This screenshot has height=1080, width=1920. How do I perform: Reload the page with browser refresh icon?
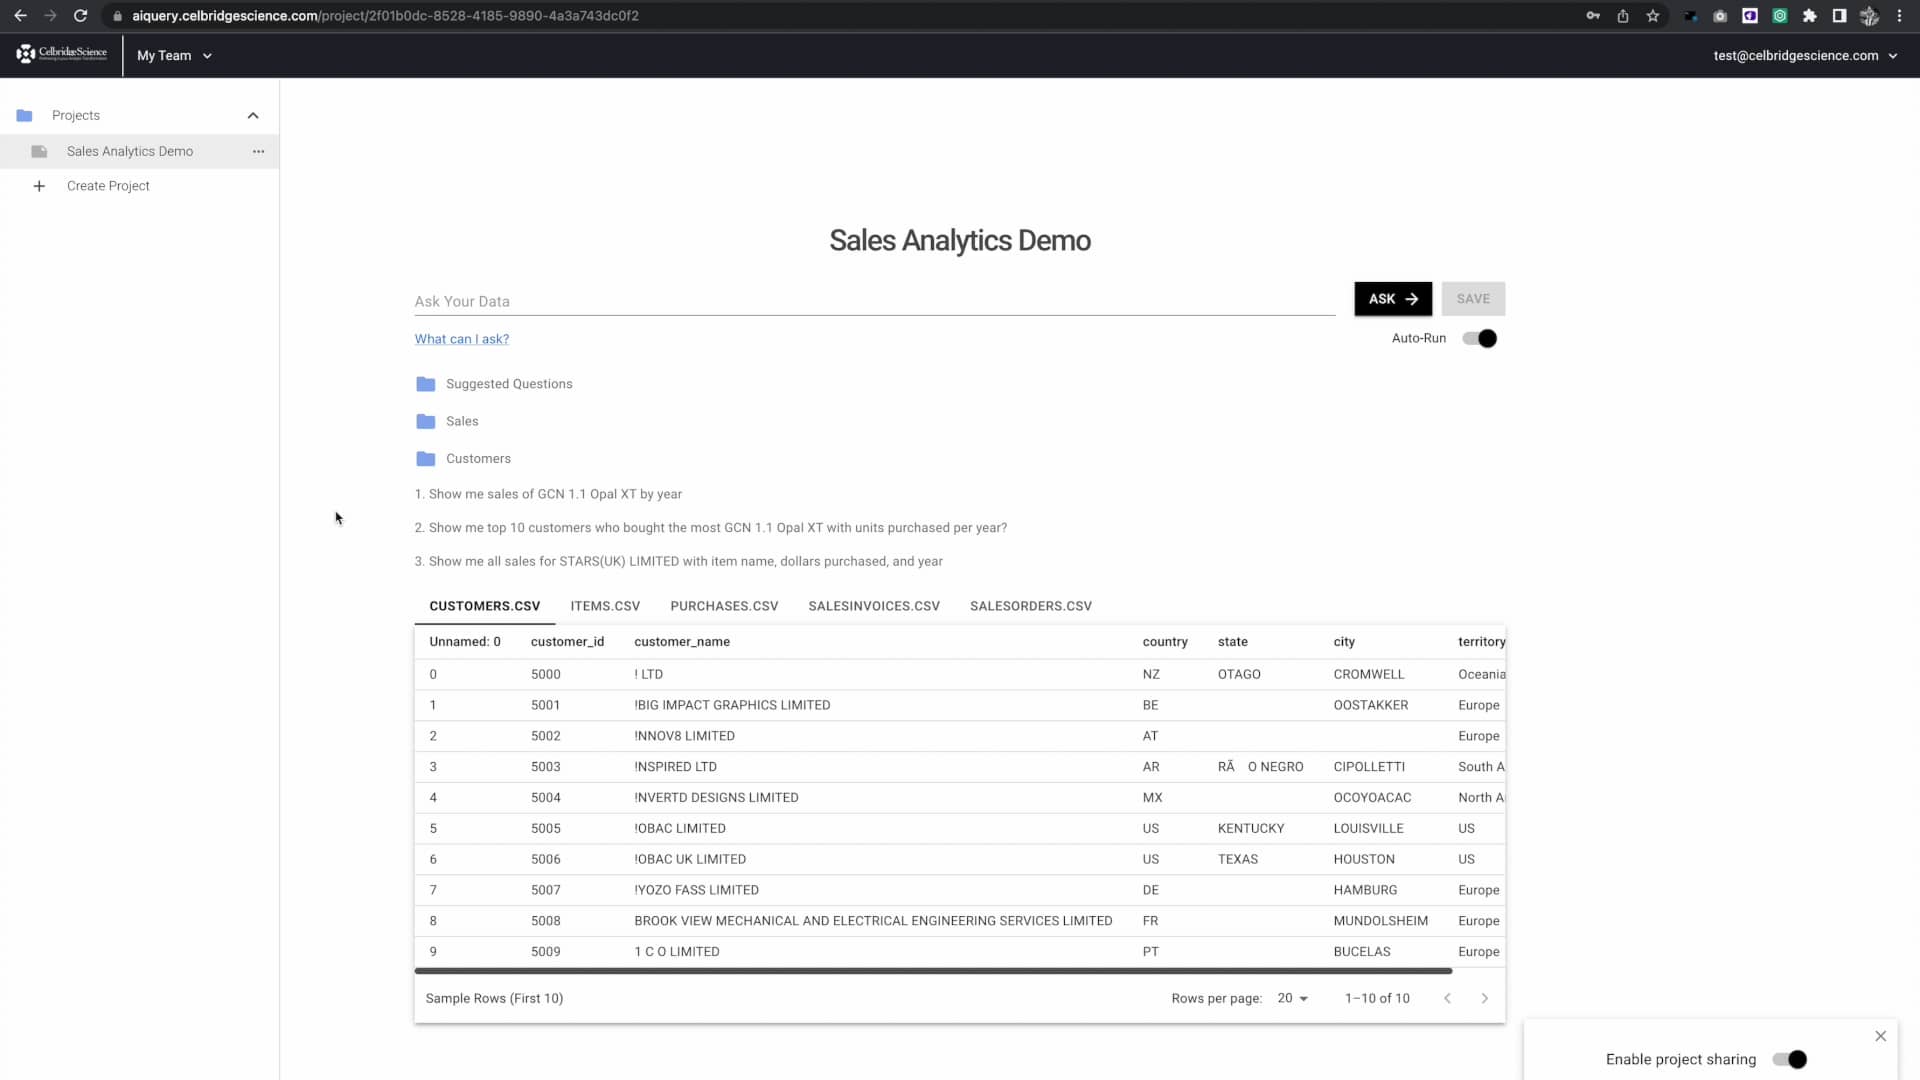pyautogui.click(x=81, y=16)
